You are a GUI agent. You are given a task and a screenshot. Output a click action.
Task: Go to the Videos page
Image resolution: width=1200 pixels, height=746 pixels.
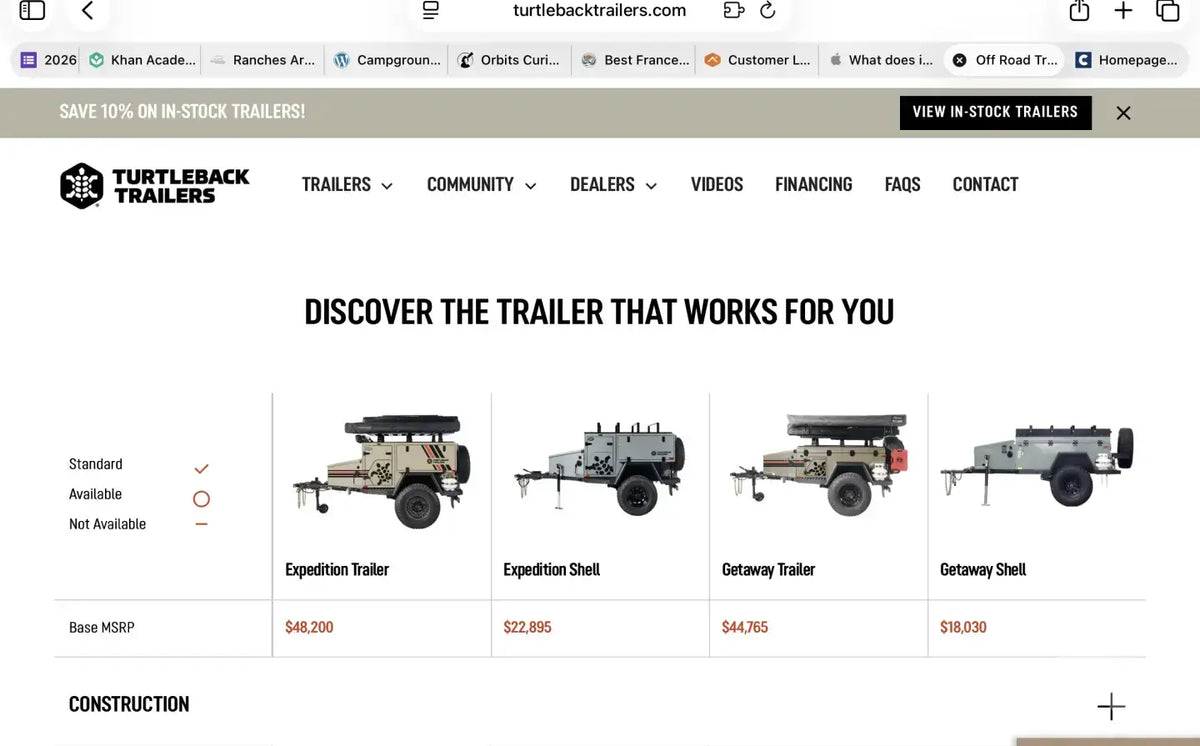pos(717,185)
